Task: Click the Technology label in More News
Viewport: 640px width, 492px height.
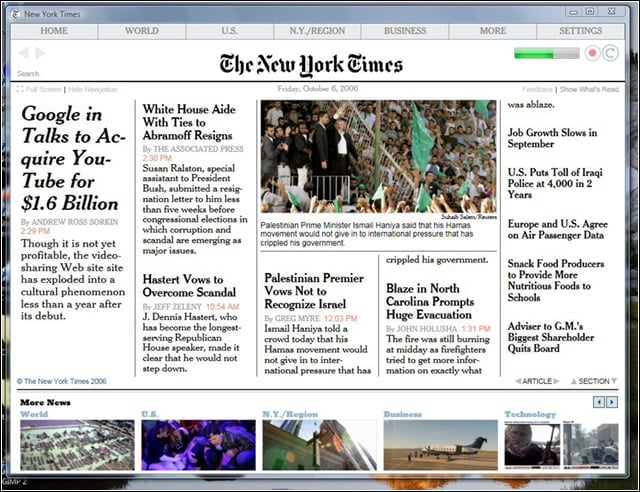Action: point(530,414)
